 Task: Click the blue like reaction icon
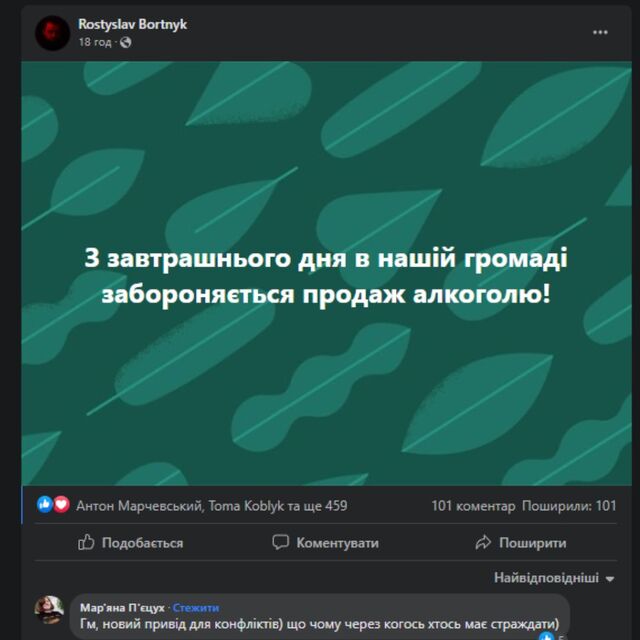(45, 504)
